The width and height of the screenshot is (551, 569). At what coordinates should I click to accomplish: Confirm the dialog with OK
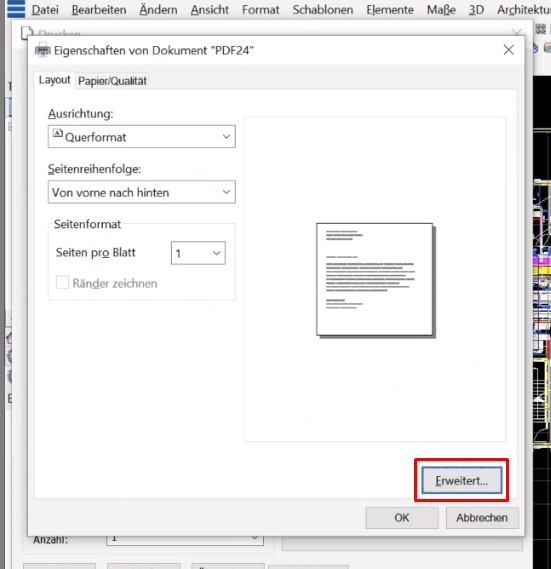click(402, 518)
